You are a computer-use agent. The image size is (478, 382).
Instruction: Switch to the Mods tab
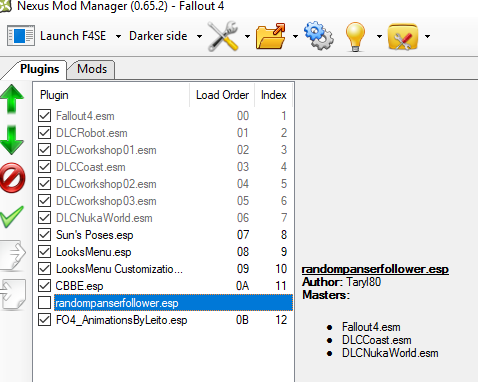tap(92, 69)
